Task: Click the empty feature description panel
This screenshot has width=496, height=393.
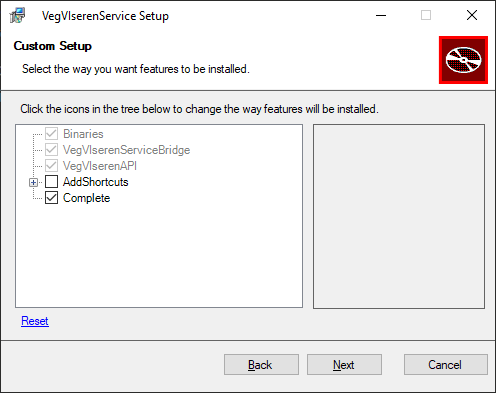Action: click(x=399, y=217)
